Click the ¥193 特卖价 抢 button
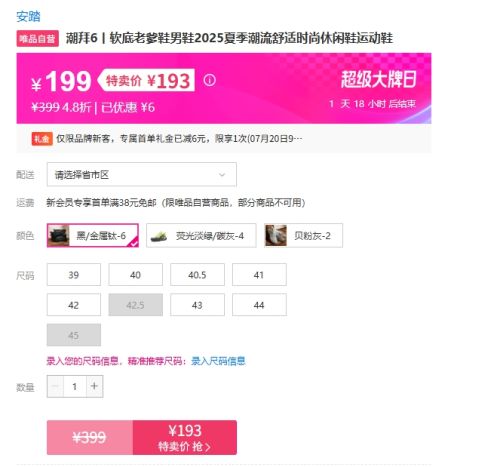 (x=185, y=437)
